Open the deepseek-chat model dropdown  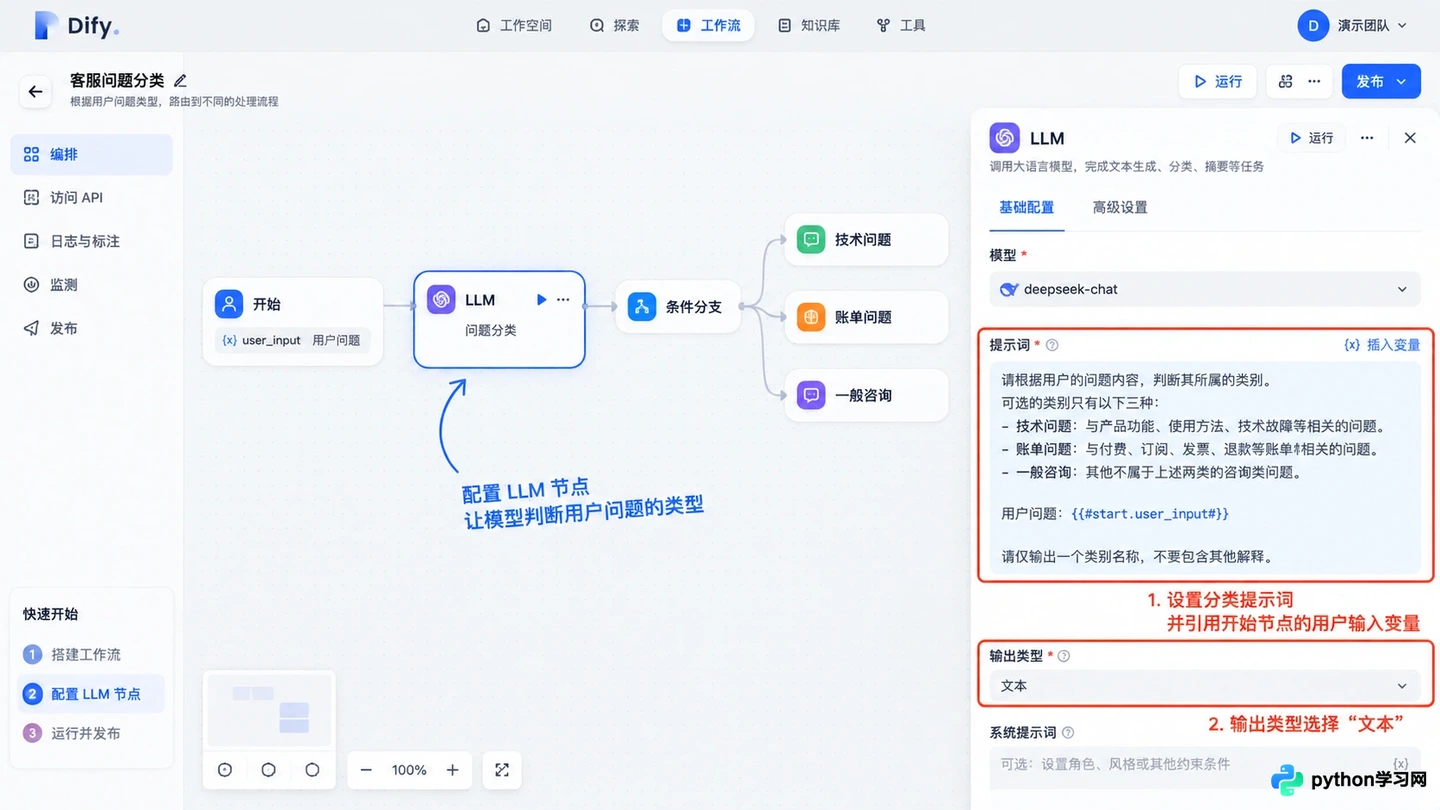click(1205, 289)
